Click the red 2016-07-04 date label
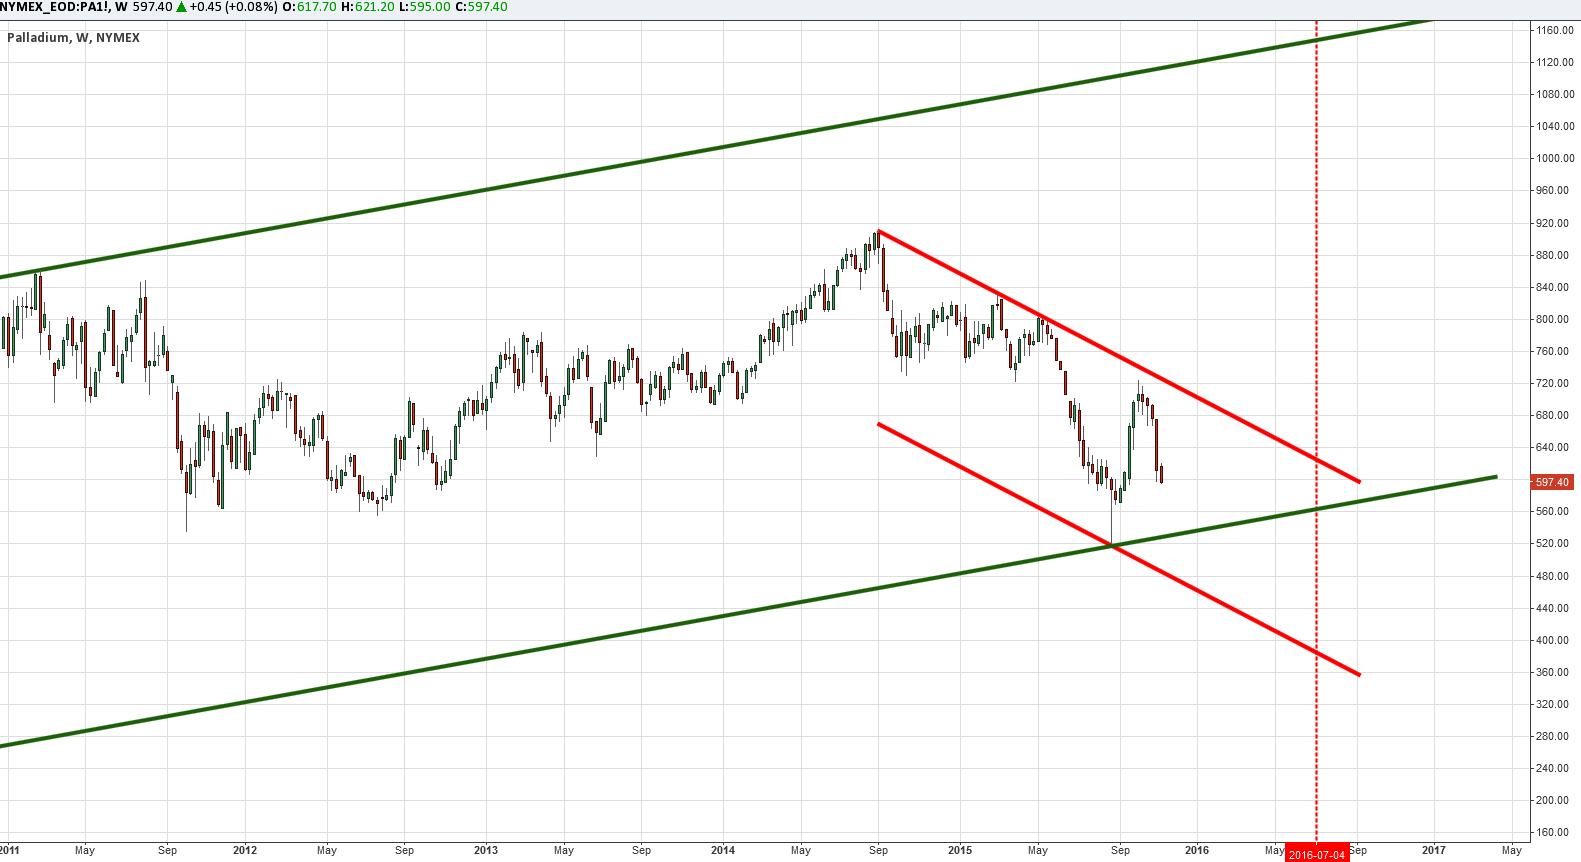Screen dimensions: 1581x862 coord(1316,854)
